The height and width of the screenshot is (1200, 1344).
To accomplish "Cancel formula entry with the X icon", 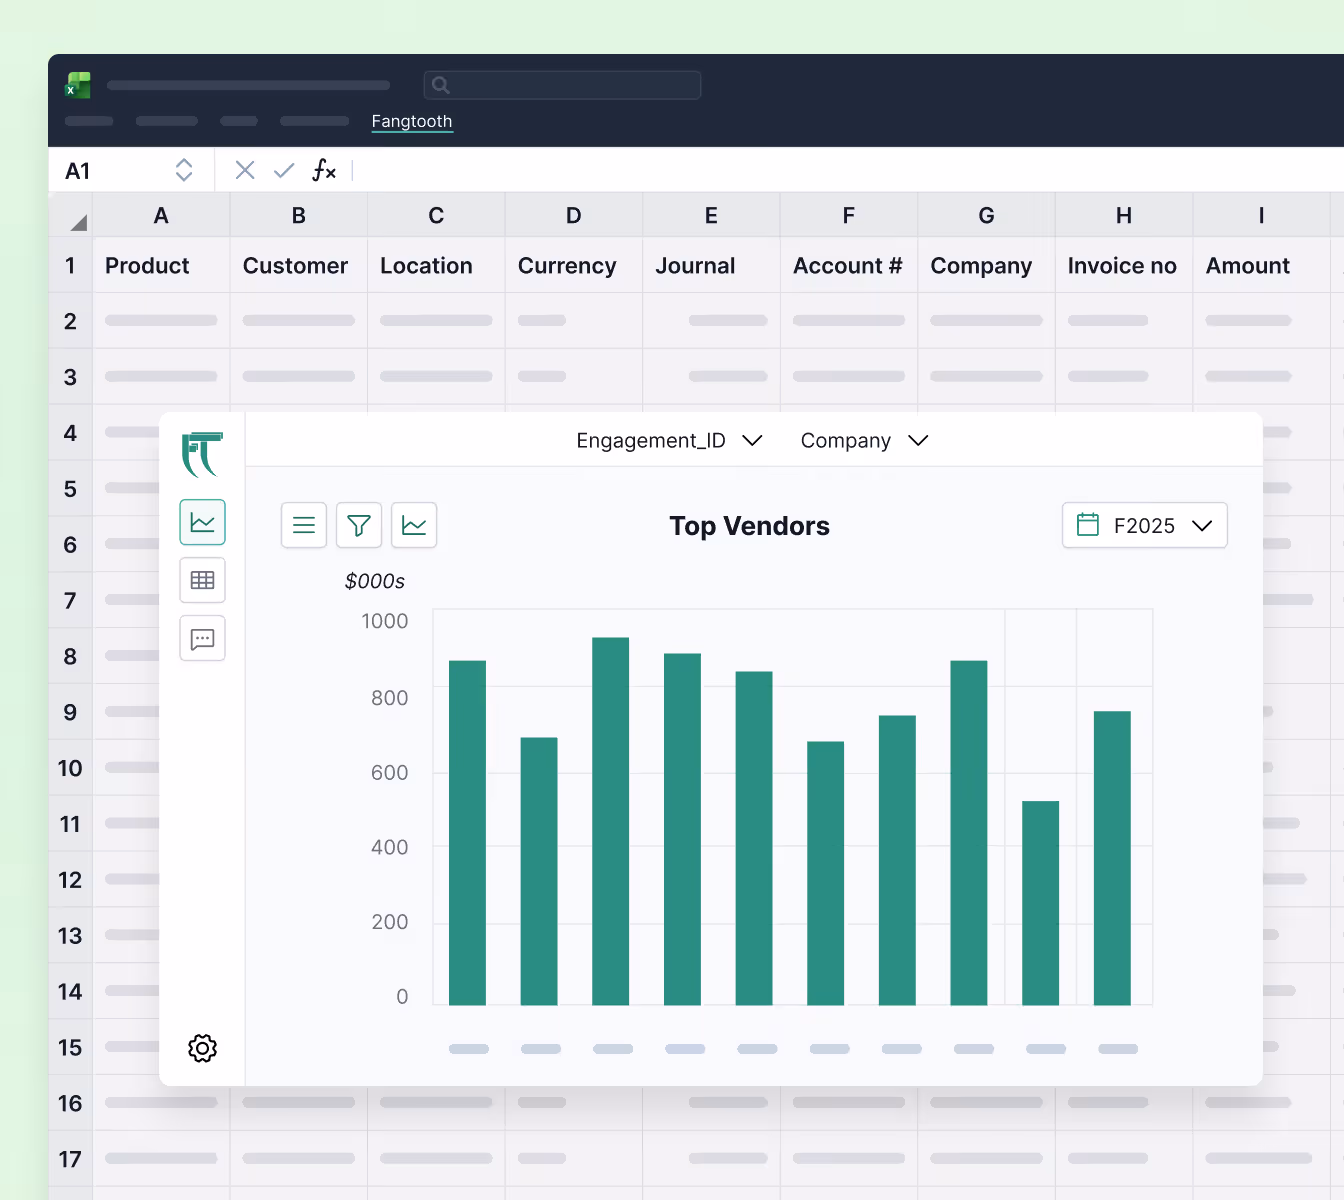I will [245, 170].
